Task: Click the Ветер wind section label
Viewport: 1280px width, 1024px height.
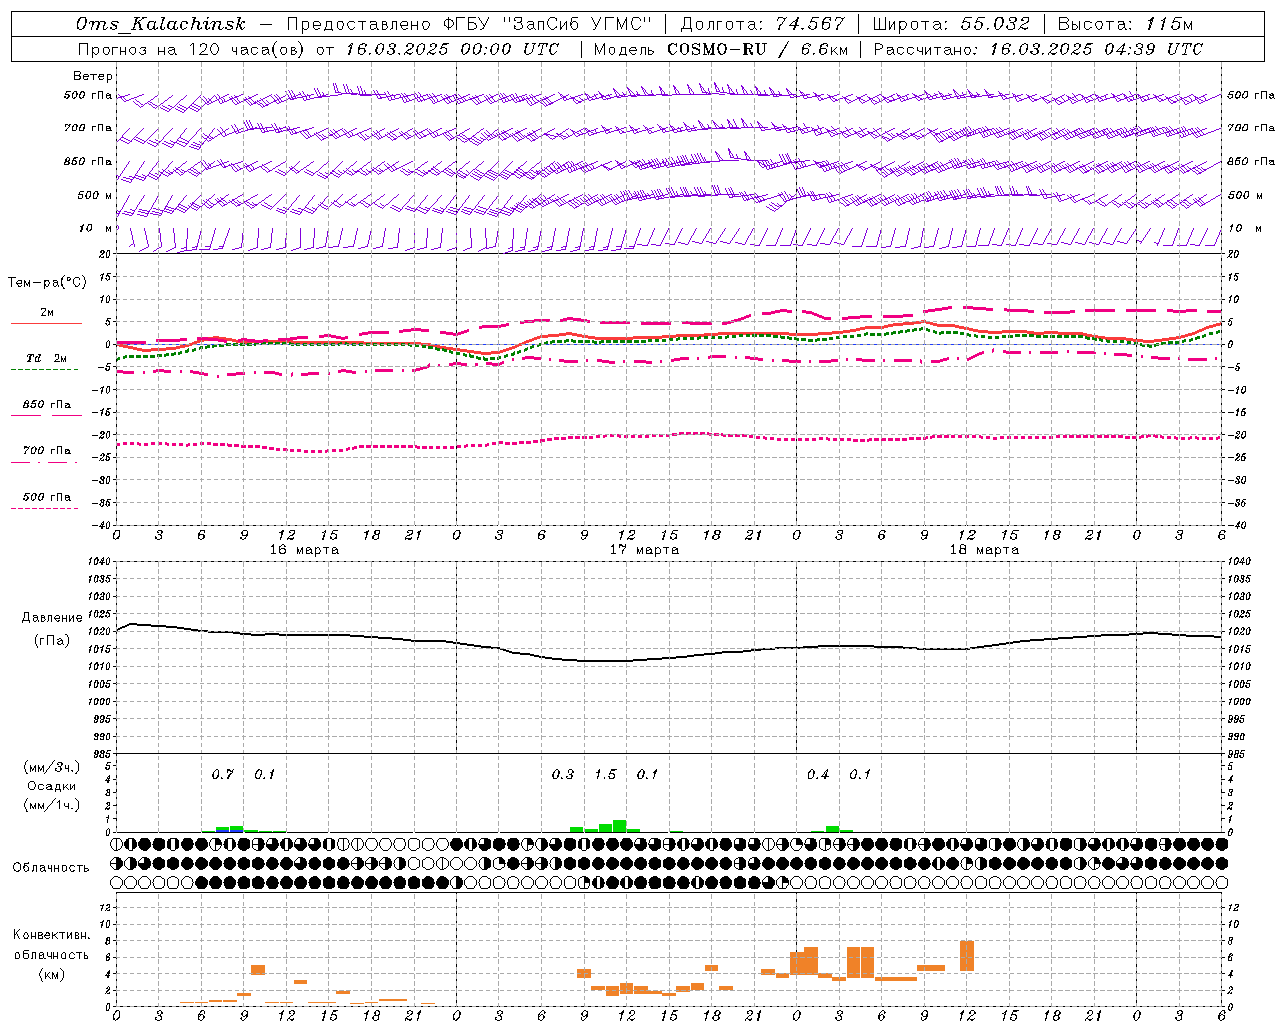Action: pyautogui.click(x=93, y=76)
